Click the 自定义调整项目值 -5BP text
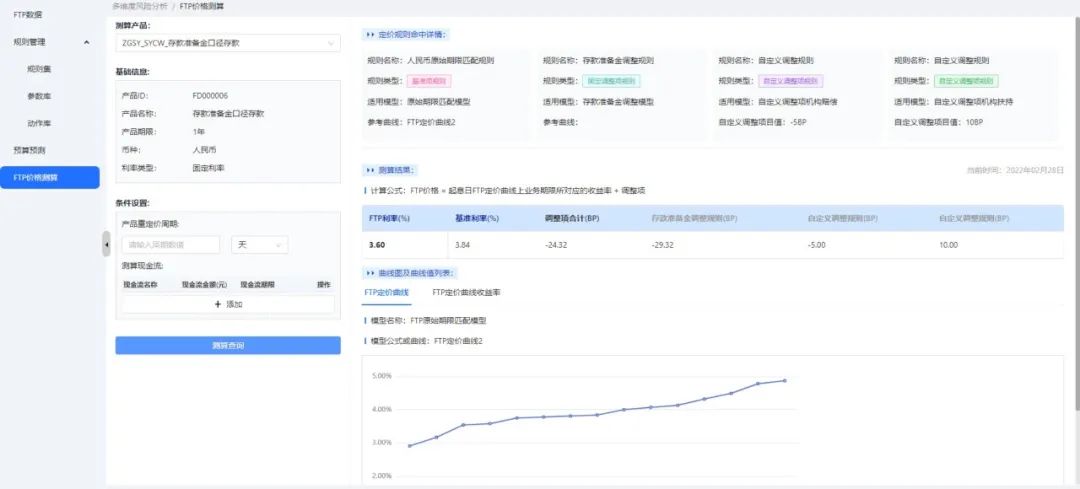Viewport: 1080px width, 489px height. pos(762,122)
